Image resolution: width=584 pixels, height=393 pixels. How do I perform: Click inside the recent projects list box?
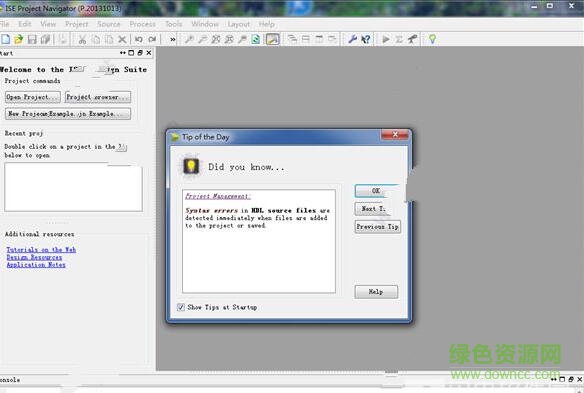tap(73, 187)
